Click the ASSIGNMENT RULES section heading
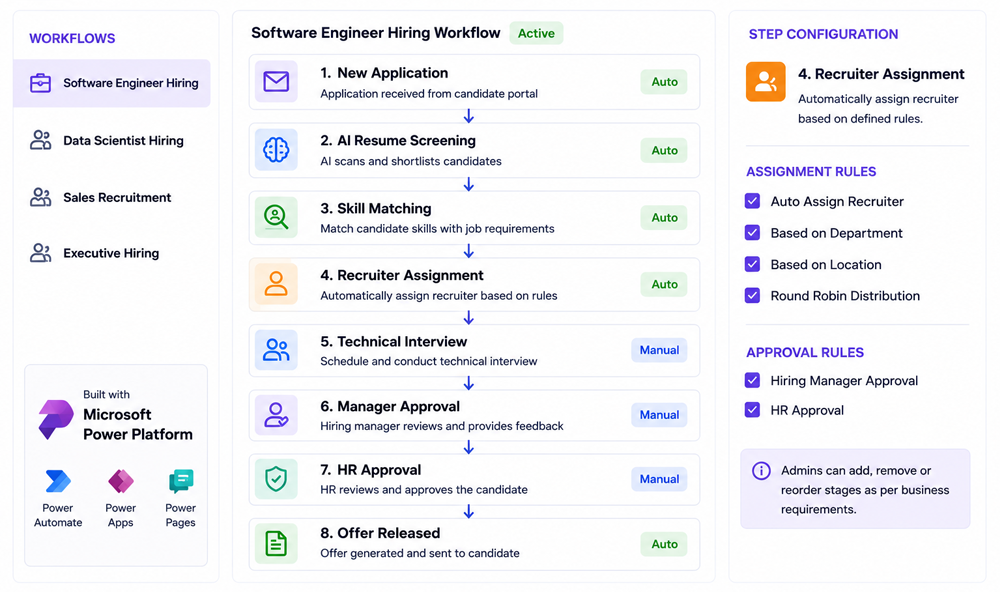Screen dimensions: 1000x592 tap(811, 172)
